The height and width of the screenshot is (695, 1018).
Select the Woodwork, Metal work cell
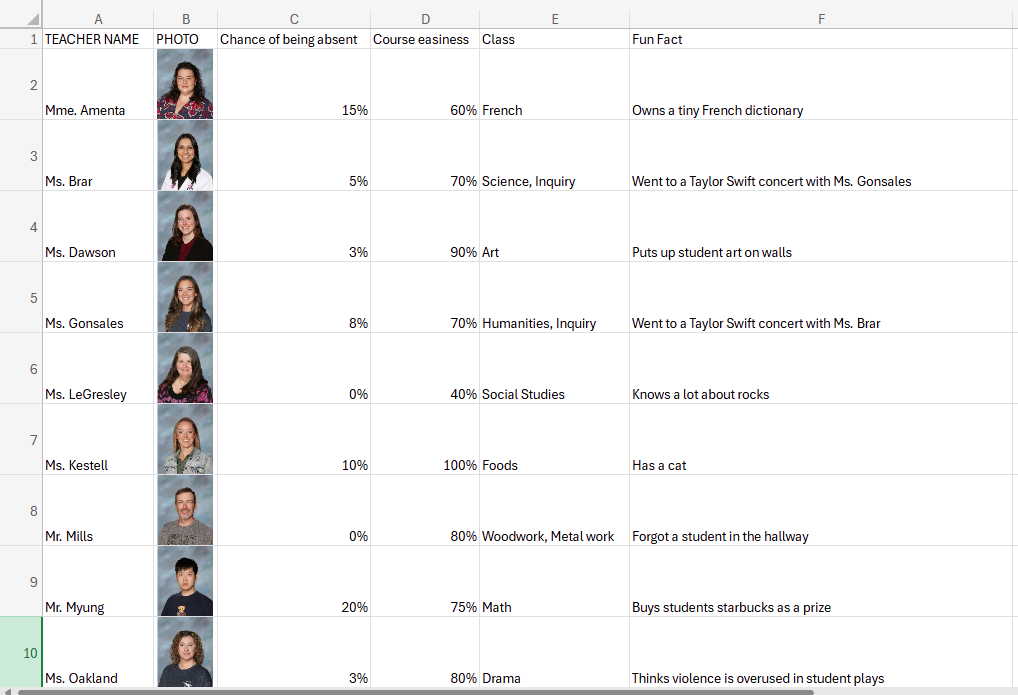pos(554,510)
